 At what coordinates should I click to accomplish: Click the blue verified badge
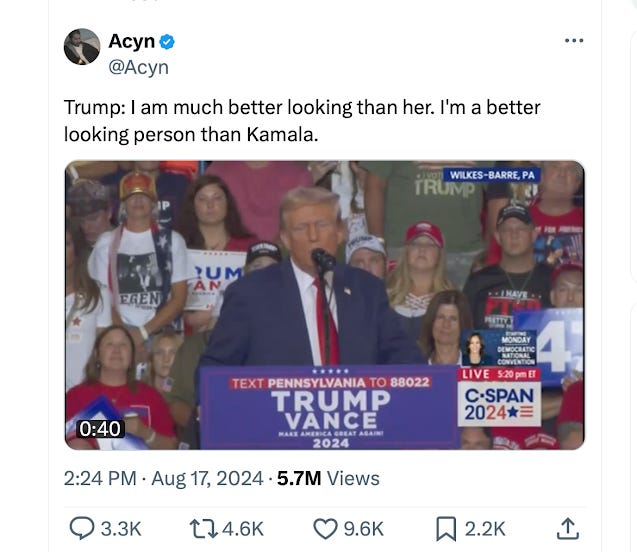point(167,42)
